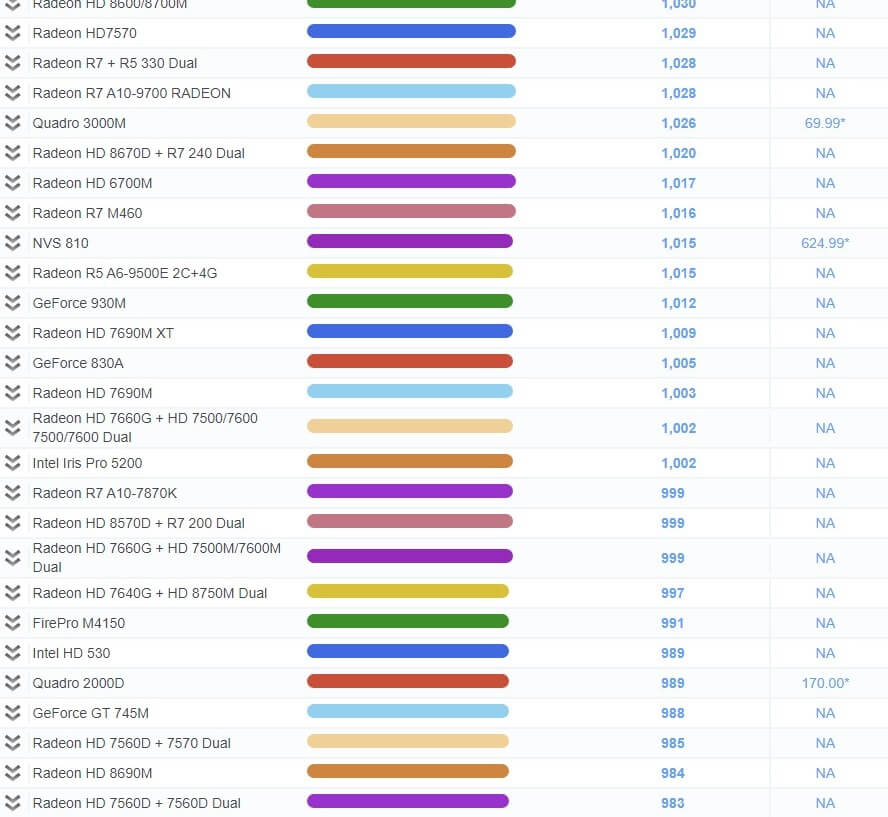Open the NVS 810 link

coord(61,243)
